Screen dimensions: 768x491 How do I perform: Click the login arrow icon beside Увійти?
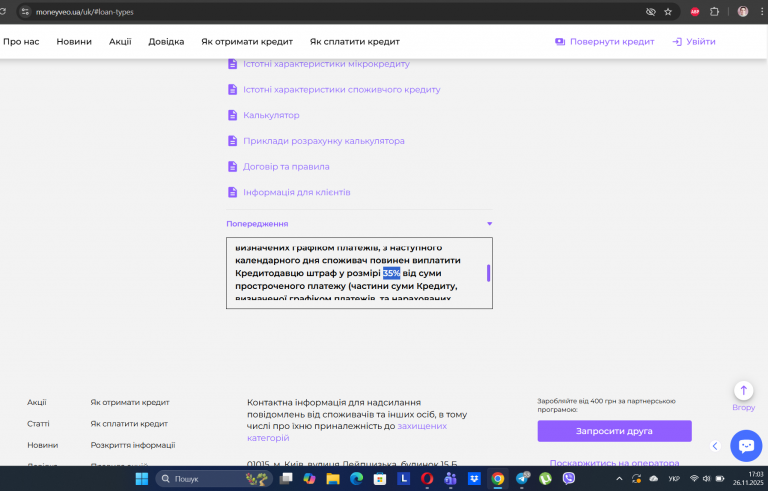[677, 42]
